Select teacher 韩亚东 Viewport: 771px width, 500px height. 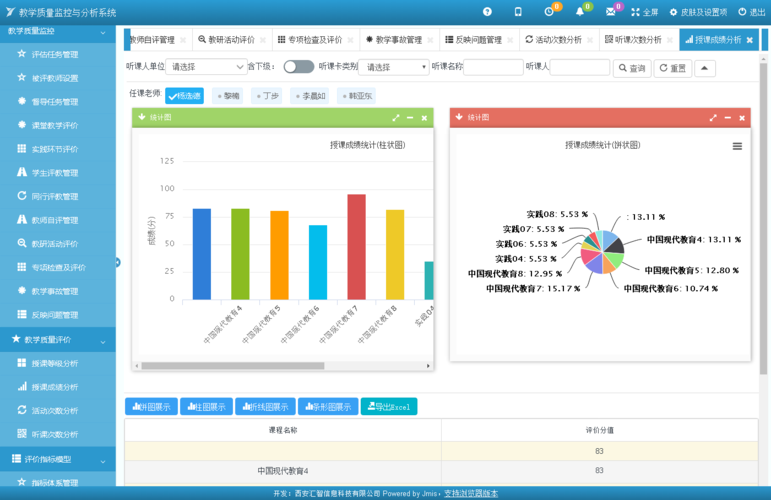[x=356, y=96]
